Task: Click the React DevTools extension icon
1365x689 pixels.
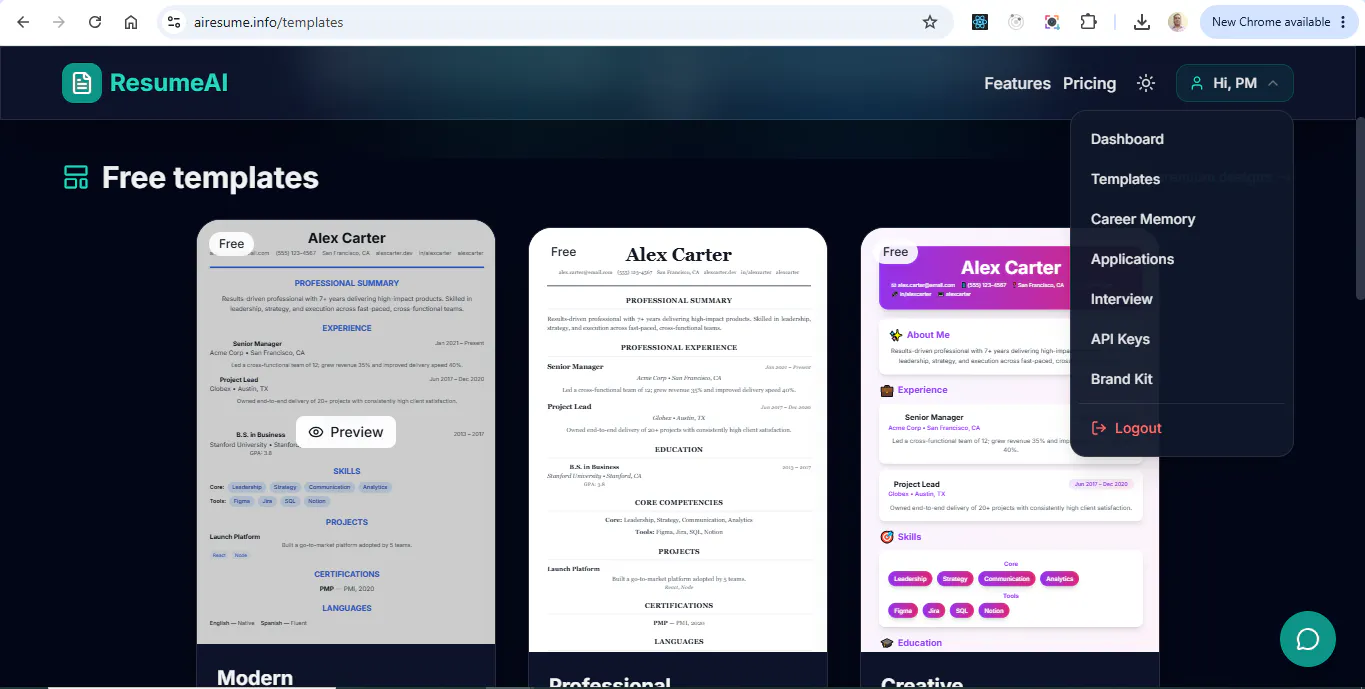Action: click(x=980, y=22)
